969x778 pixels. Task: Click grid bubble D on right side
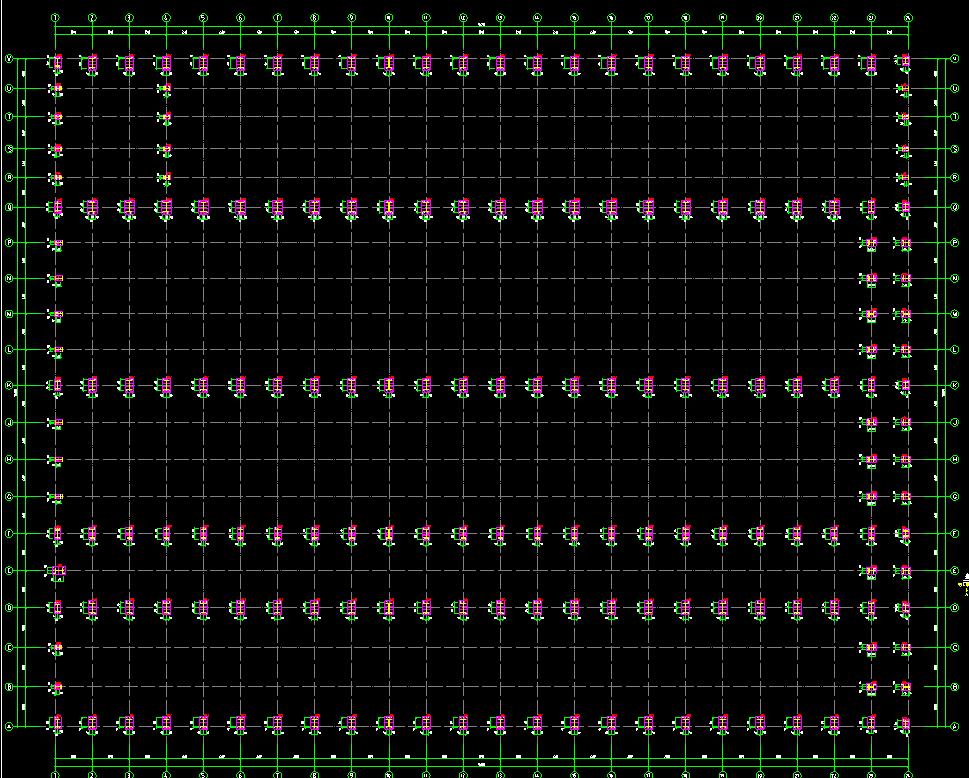coord(955,607)
